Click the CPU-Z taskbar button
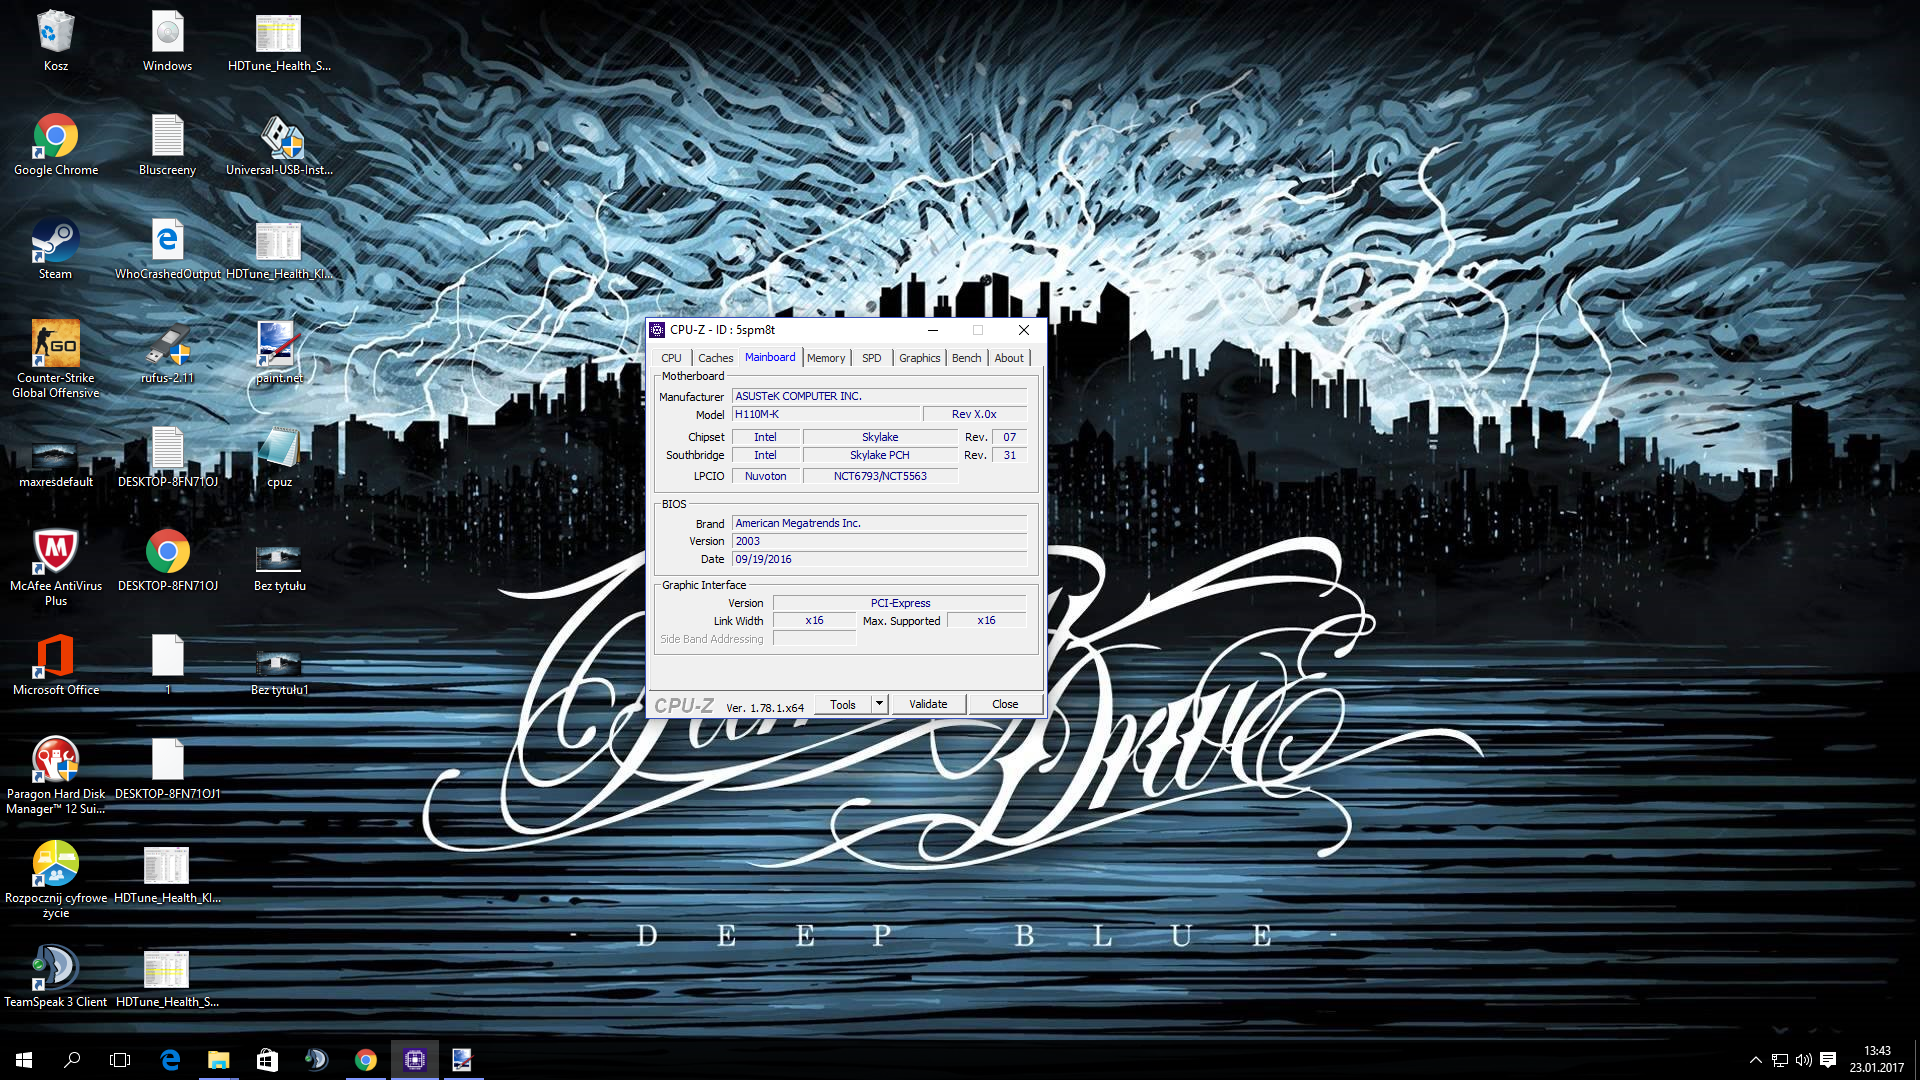The width and height of the screenshot is (1920, 1080). [x=414, y=1060]
